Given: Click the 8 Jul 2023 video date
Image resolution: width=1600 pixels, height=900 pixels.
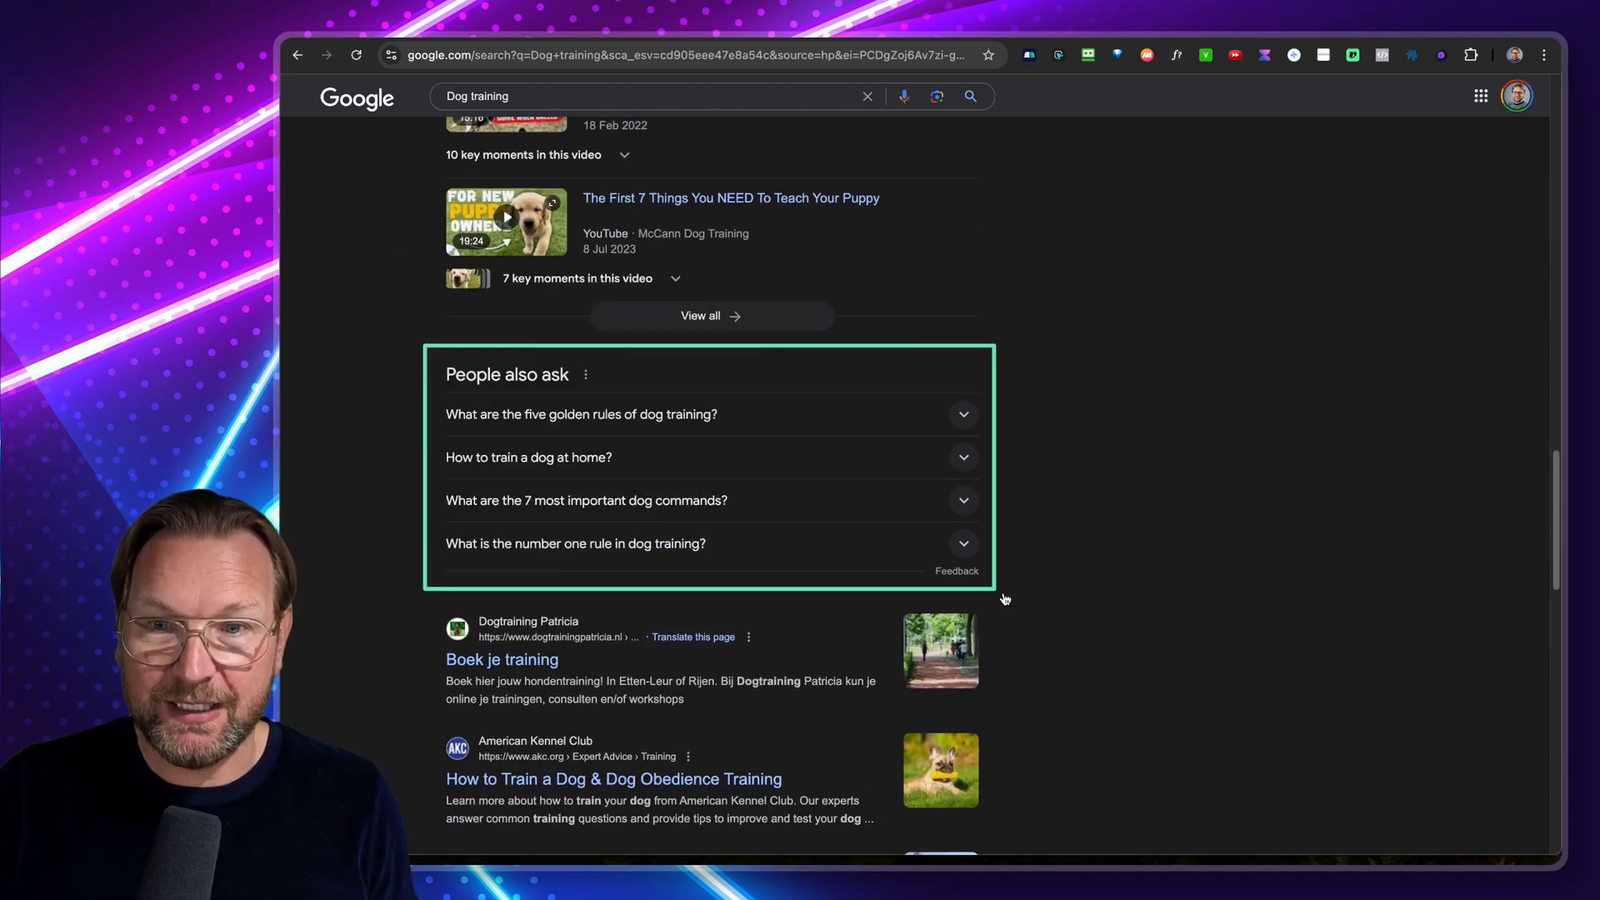Looking at the screenshot, I should 609,249.
